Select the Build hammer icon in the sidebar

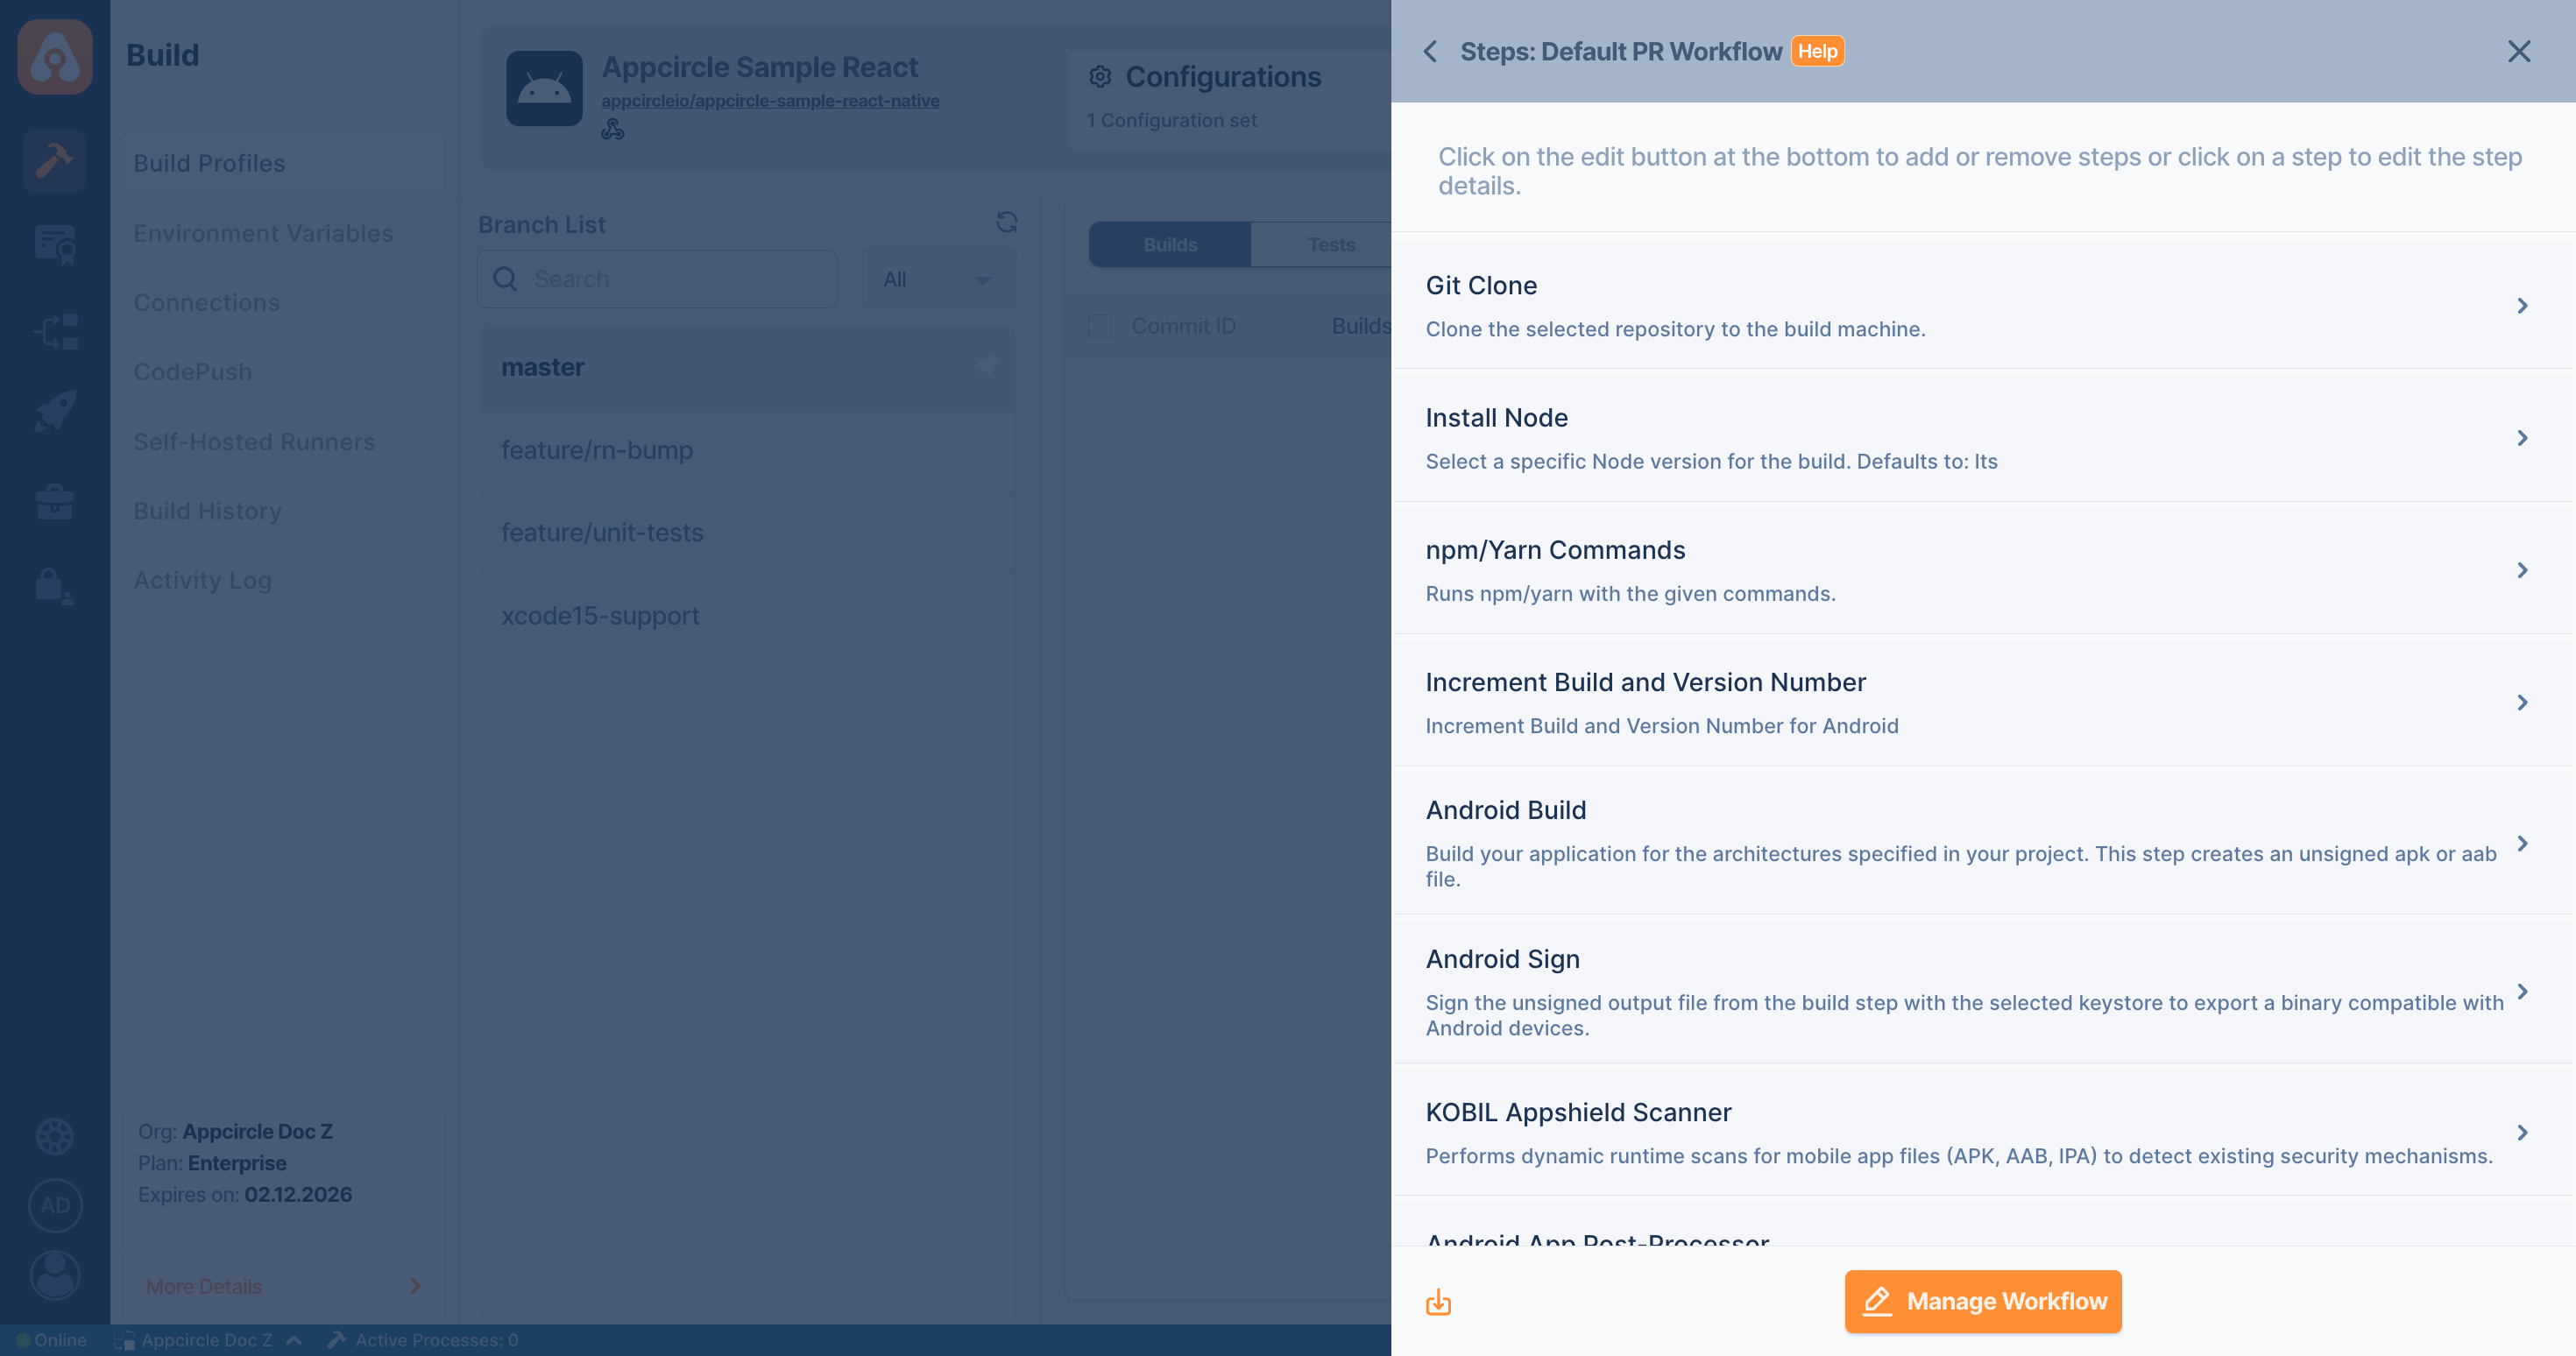[54, 160]
